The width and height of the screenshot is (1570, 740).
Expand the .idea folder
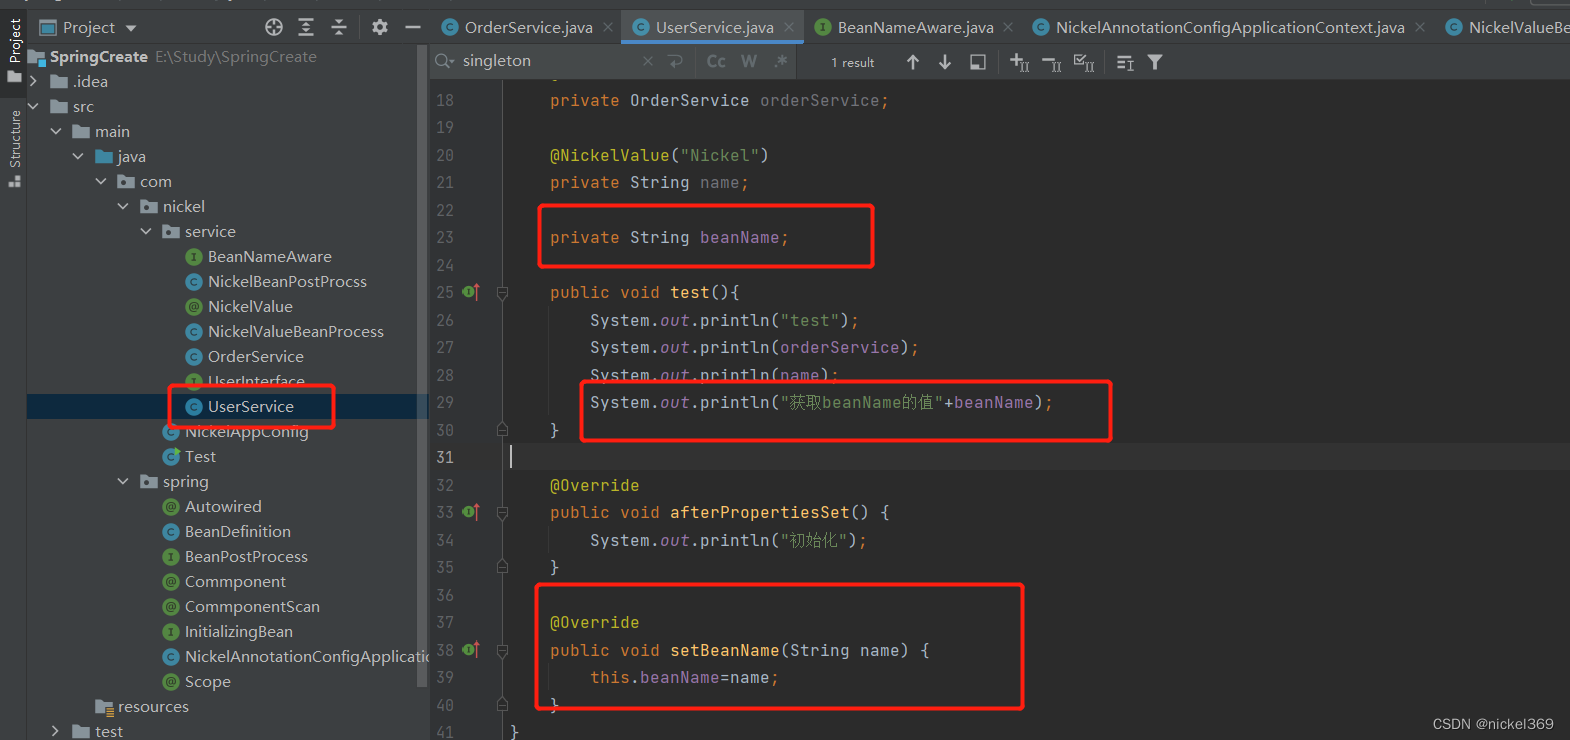[33, 81]
